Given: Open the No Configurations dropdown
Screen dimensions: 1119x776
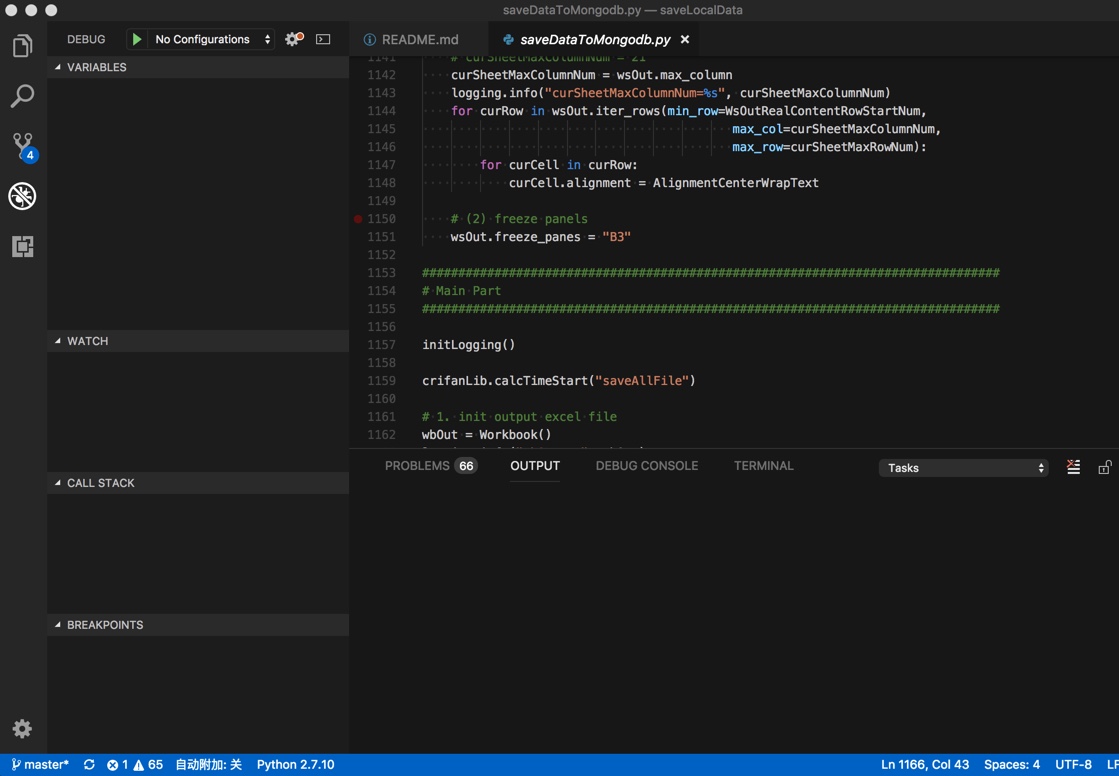Looking at the screenshot, I should tap(212, 39).
